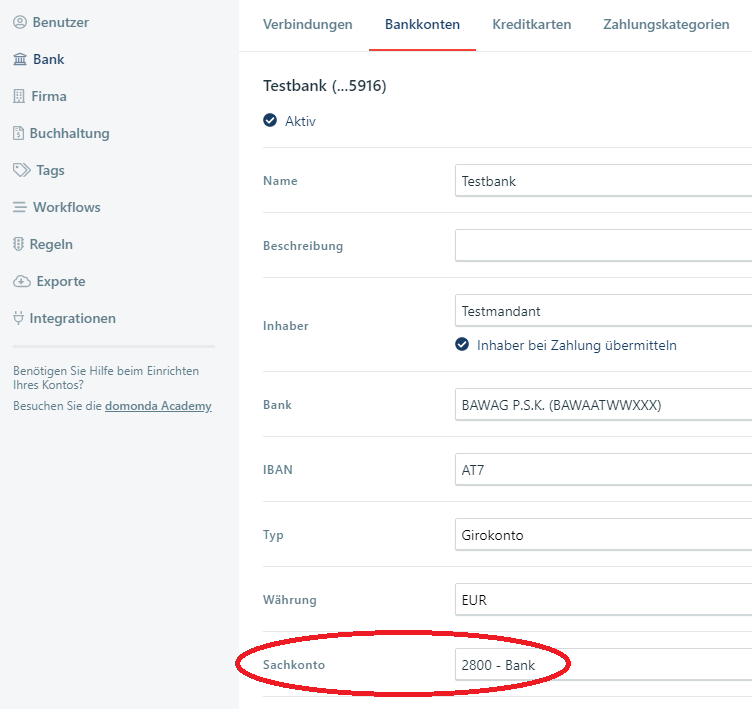Click the Firma building icon
Screen dimensions: 752x709
pyautogui.click(x=20, y=97)
